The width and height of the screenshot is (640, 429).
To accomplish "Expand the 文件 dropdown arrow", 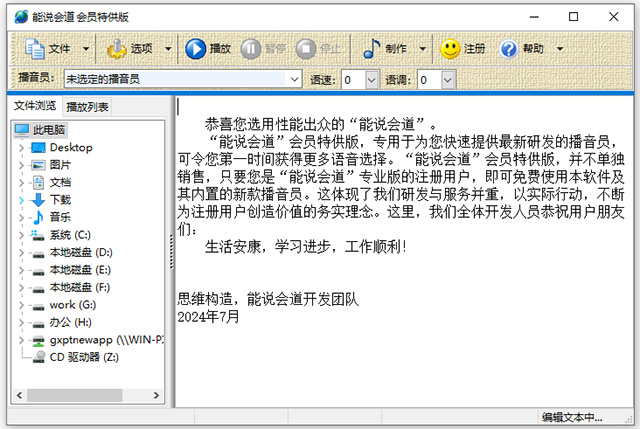I will (86, 49).
